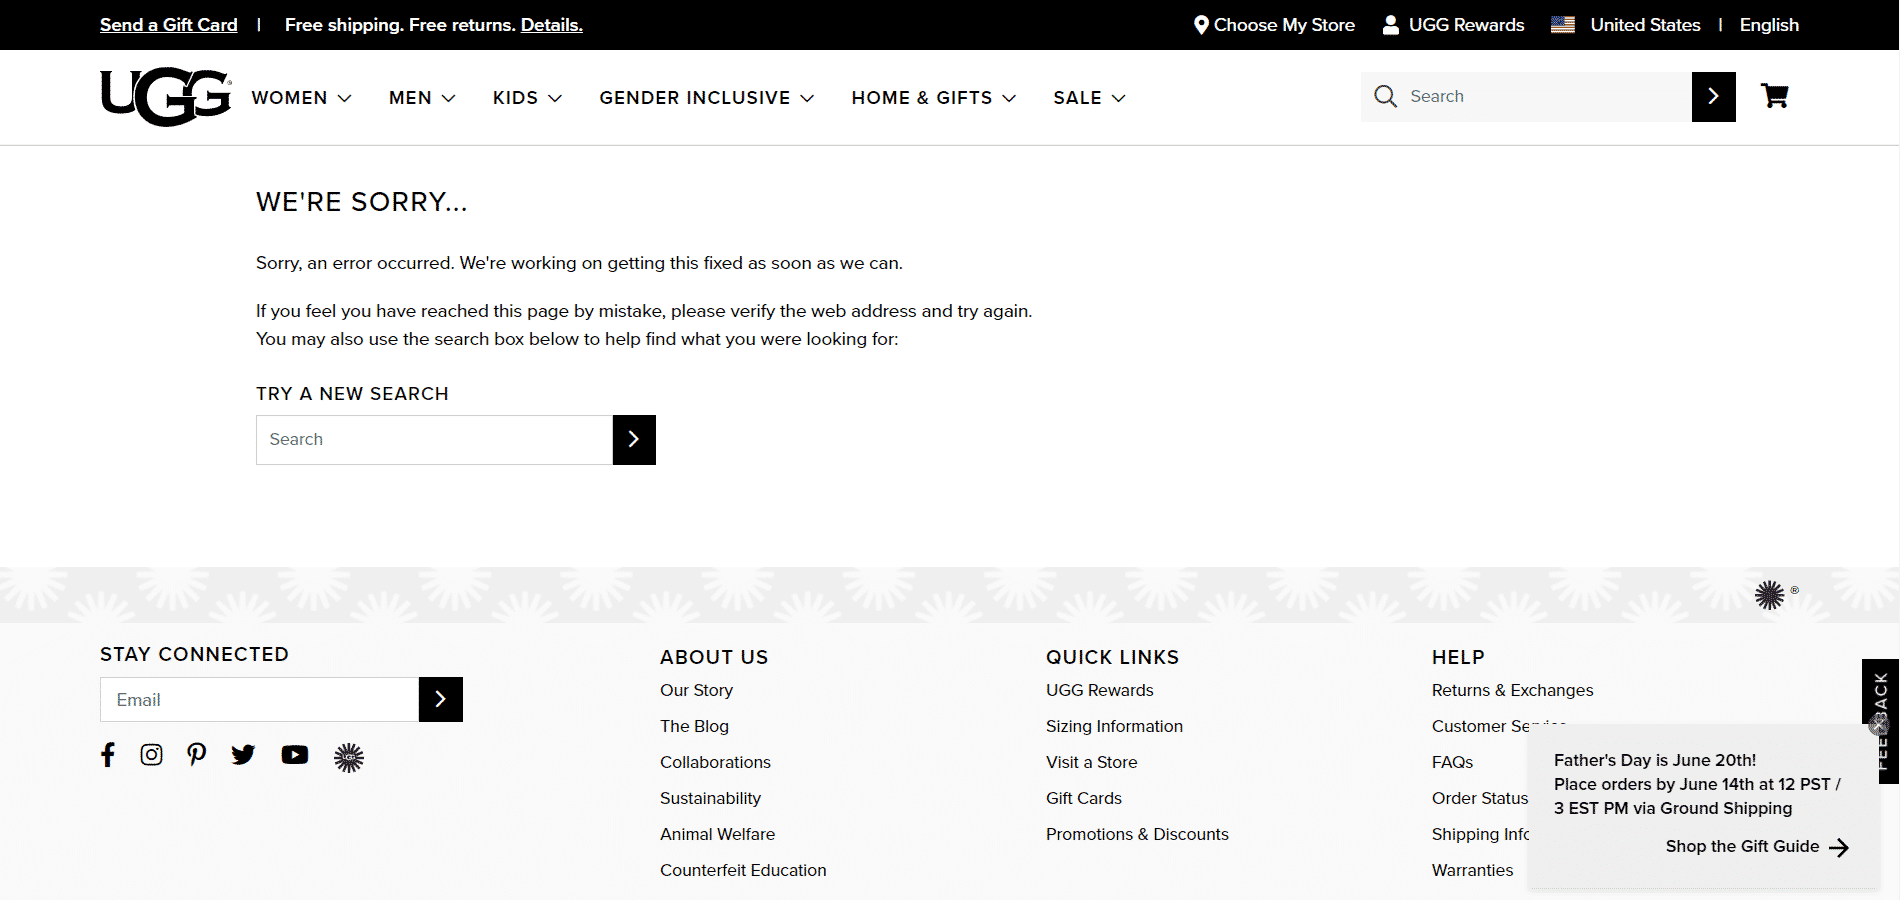This screenshot has height=900, width=1900.
Task: Click Shop the Gift Guide
Action: tap(1757, 847)
